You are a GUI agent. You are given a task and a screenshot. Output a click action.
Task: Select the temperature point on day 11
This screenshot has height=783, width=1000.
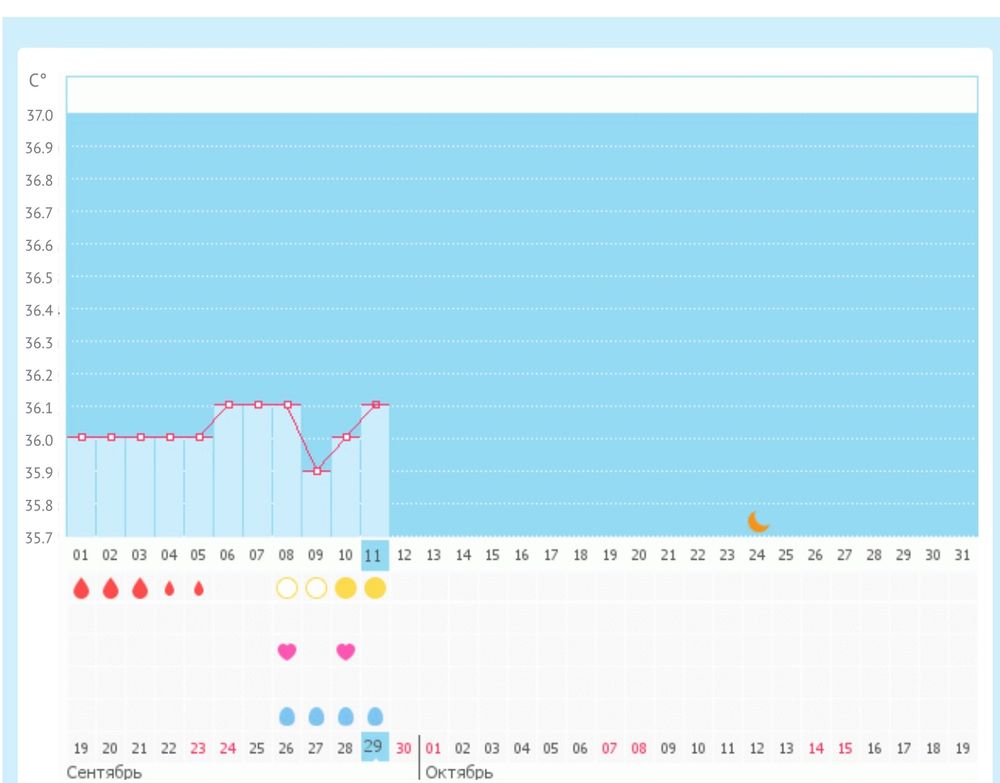pyautogui.click(x=375, y=404)
